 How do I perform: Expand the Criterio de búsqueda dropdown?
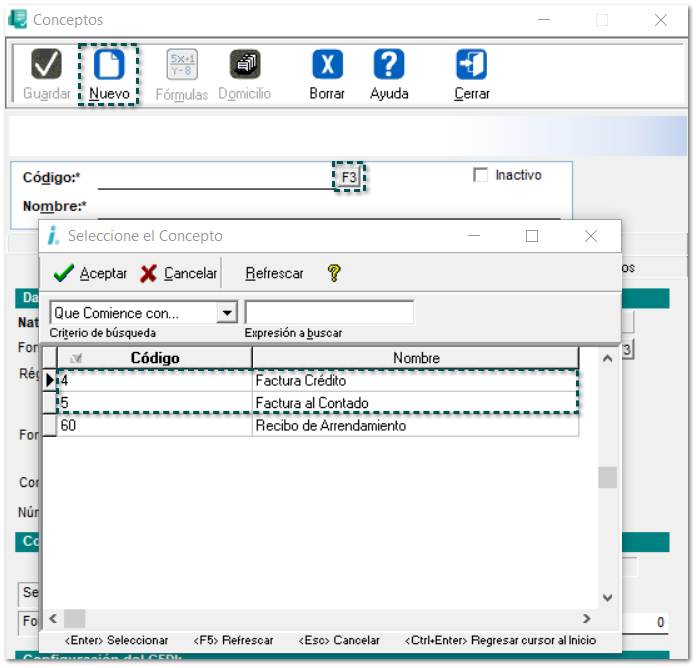[x=227, y=313]
